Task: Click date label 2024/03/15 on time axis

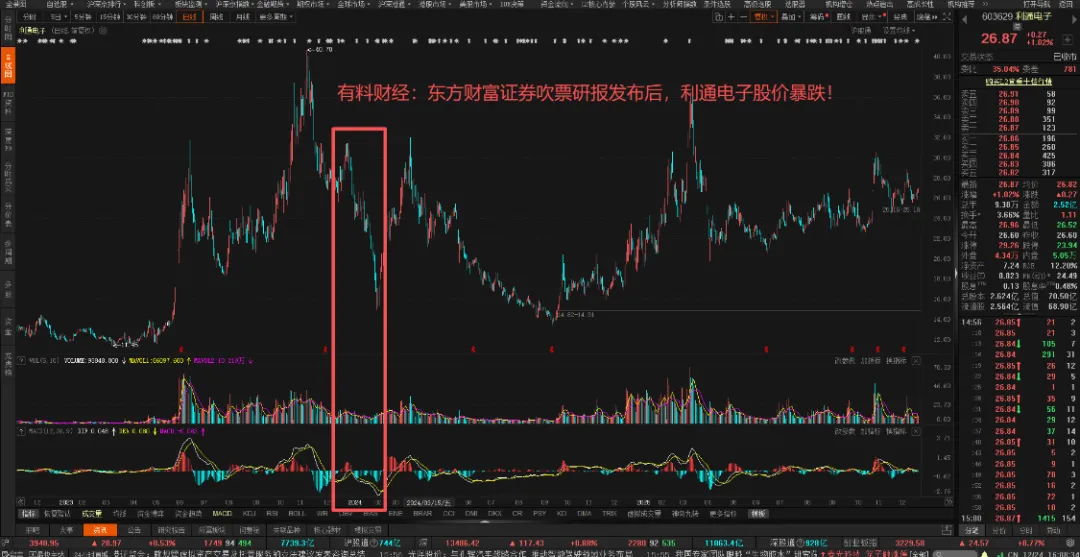Action: (428, 502)
